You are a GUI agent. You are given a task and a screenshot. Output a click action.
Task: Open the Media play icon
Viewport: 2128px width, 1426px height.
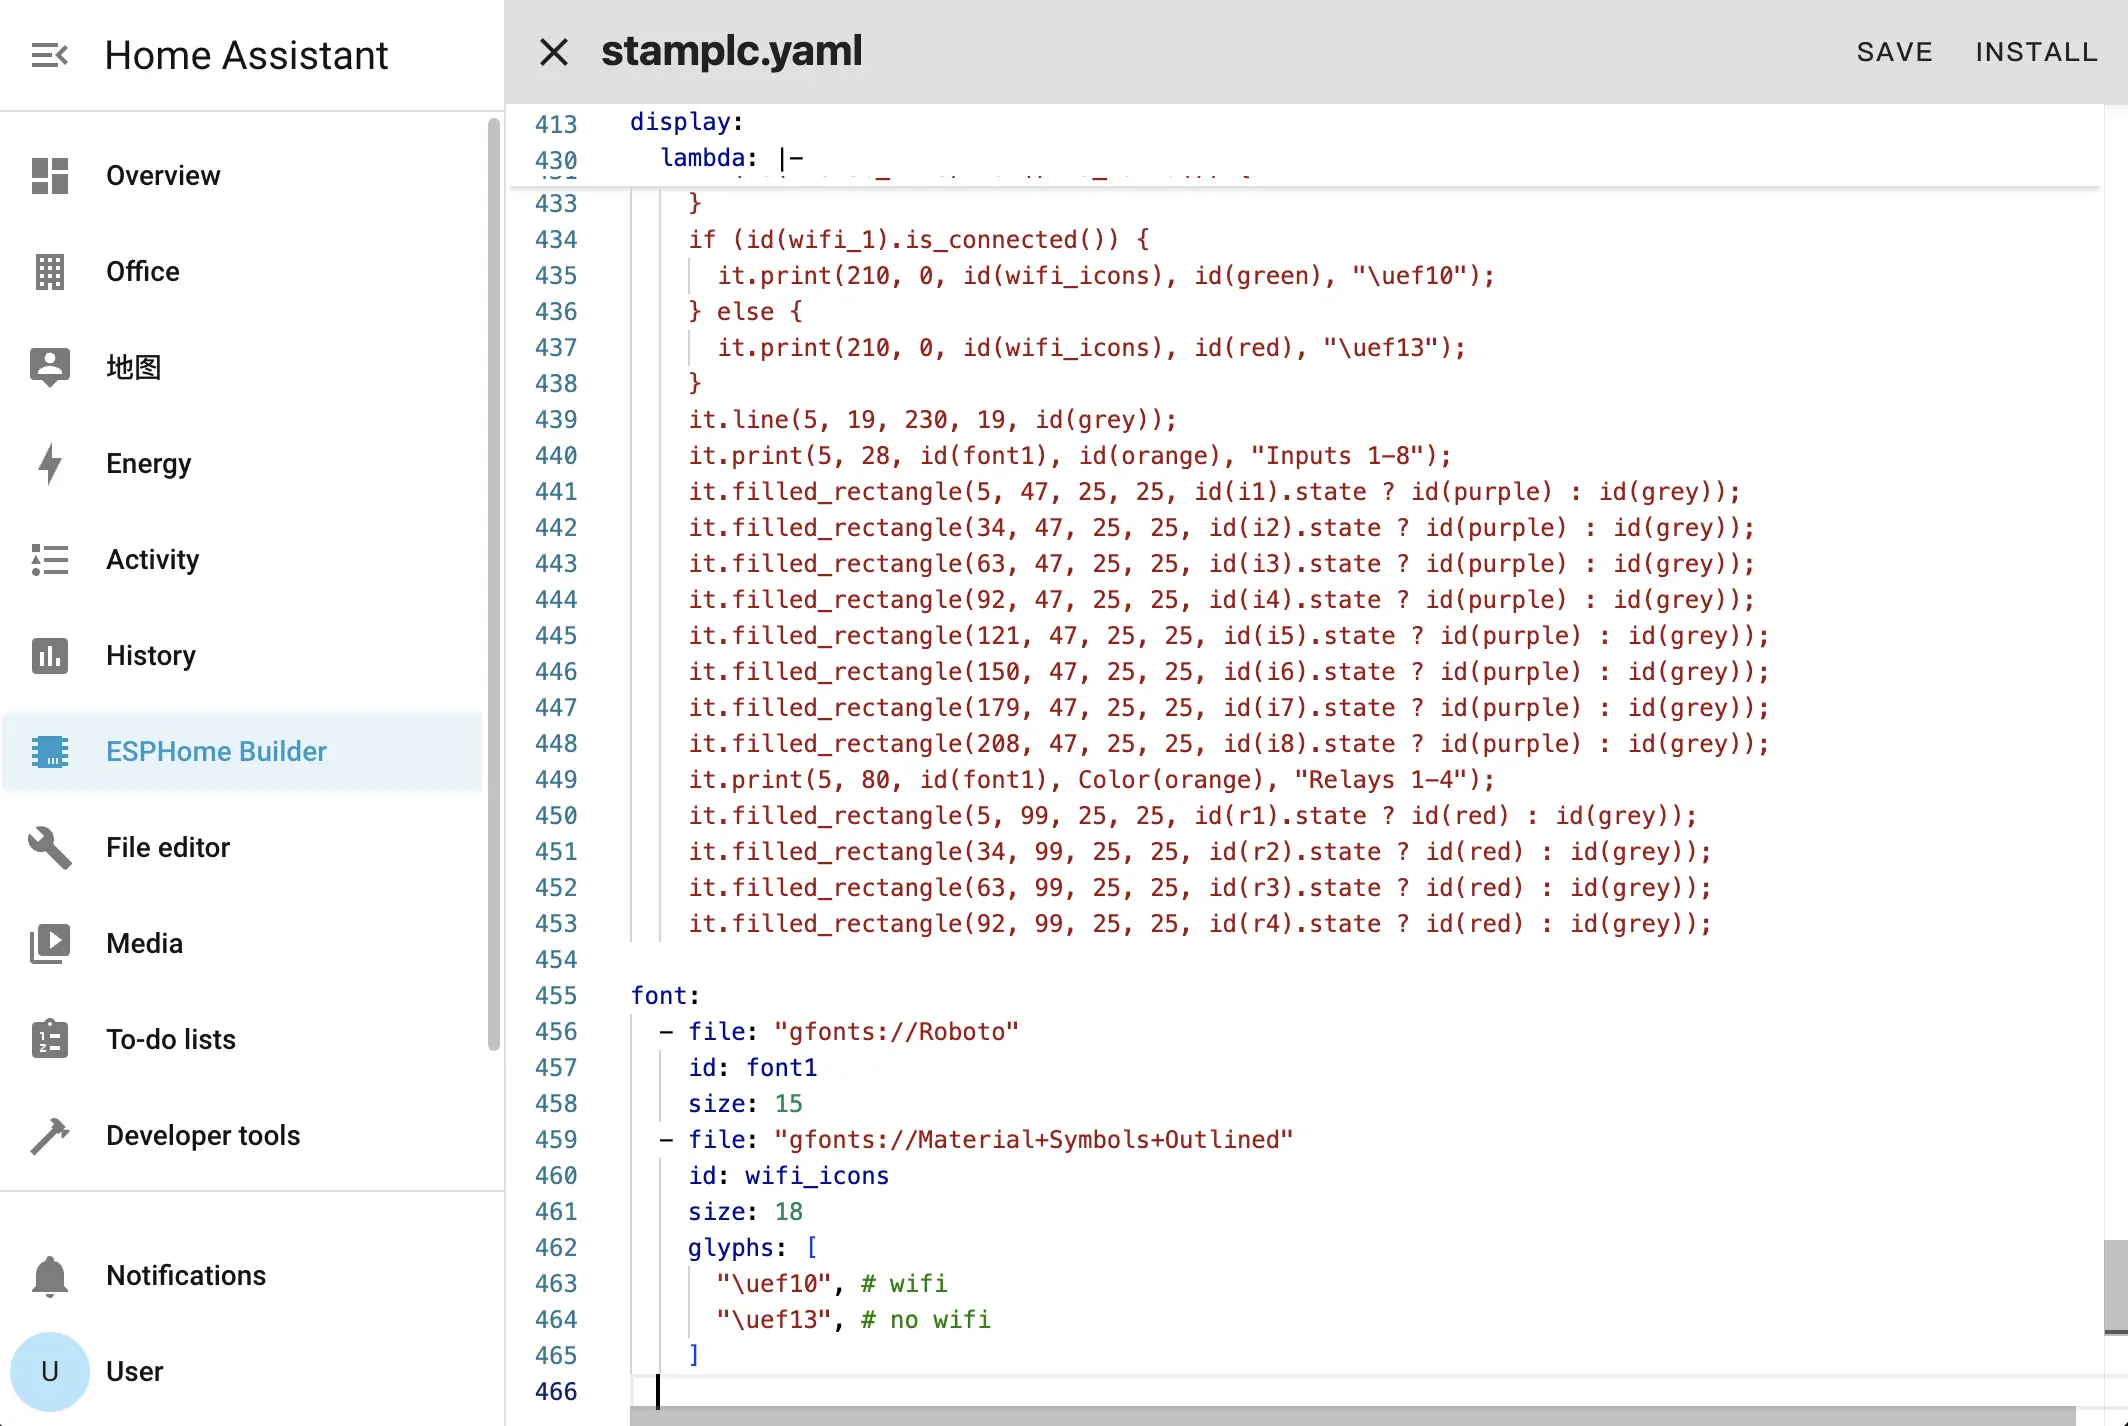tap(49, 944)
